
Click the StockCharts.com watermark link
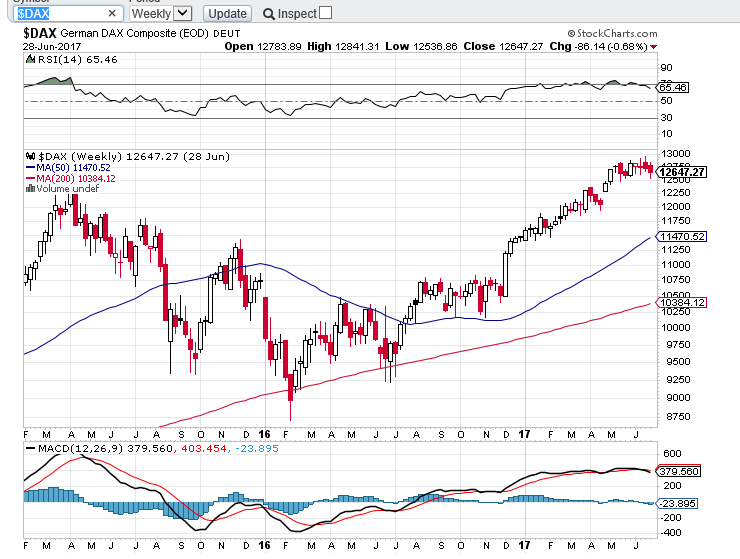[612, 34]
